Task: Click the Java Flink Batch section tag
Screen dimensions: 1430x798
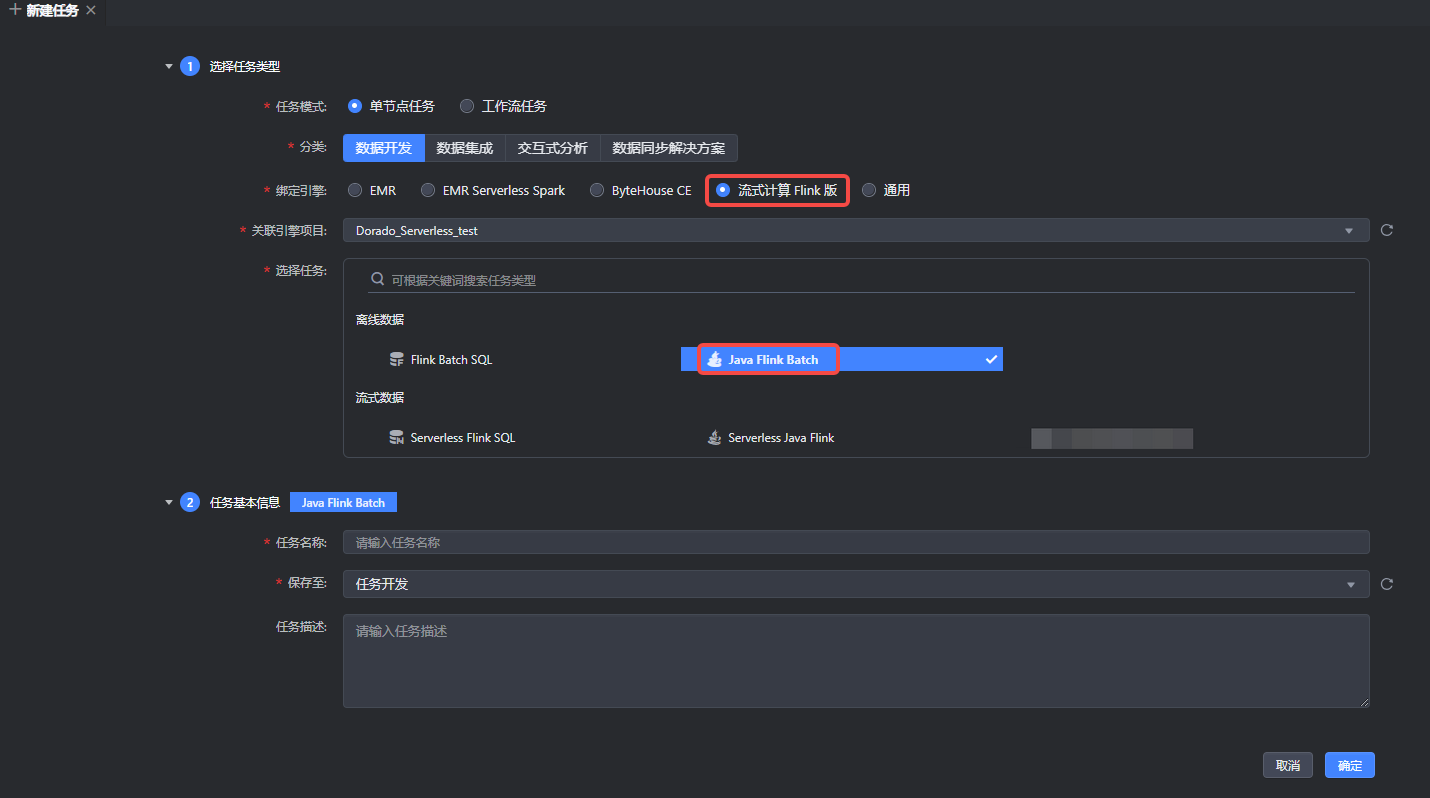Action: pyautogui.click(x=343, y=502)
